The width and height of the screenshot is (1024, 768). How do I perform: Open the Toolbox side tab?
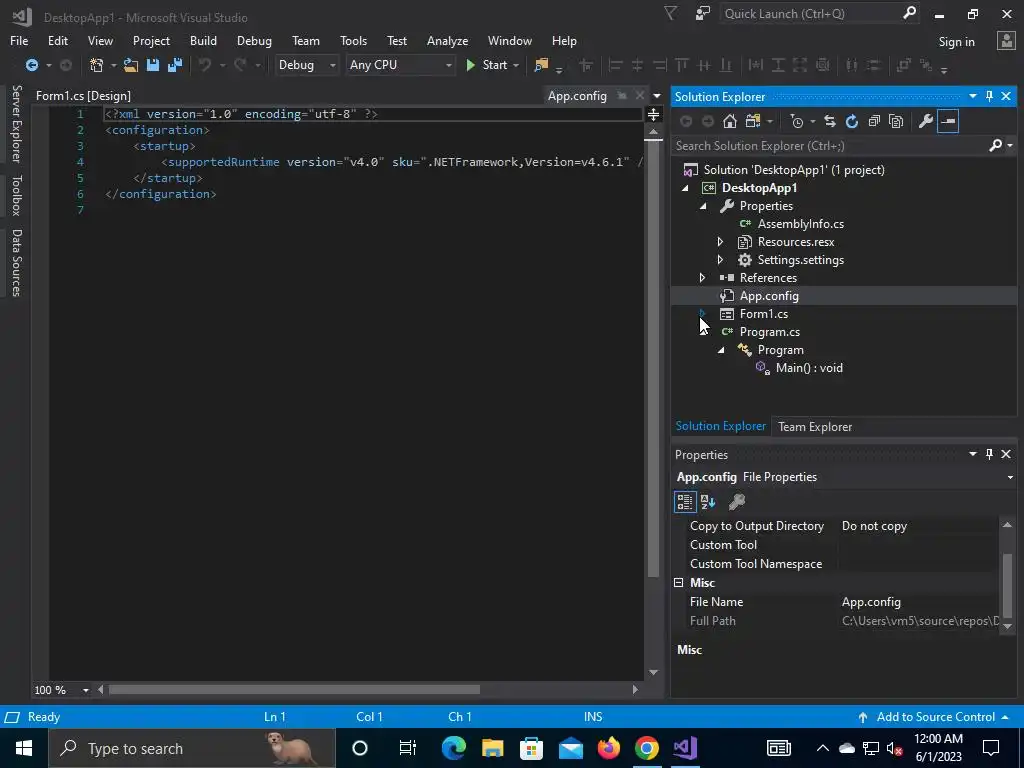click(16, 195)
